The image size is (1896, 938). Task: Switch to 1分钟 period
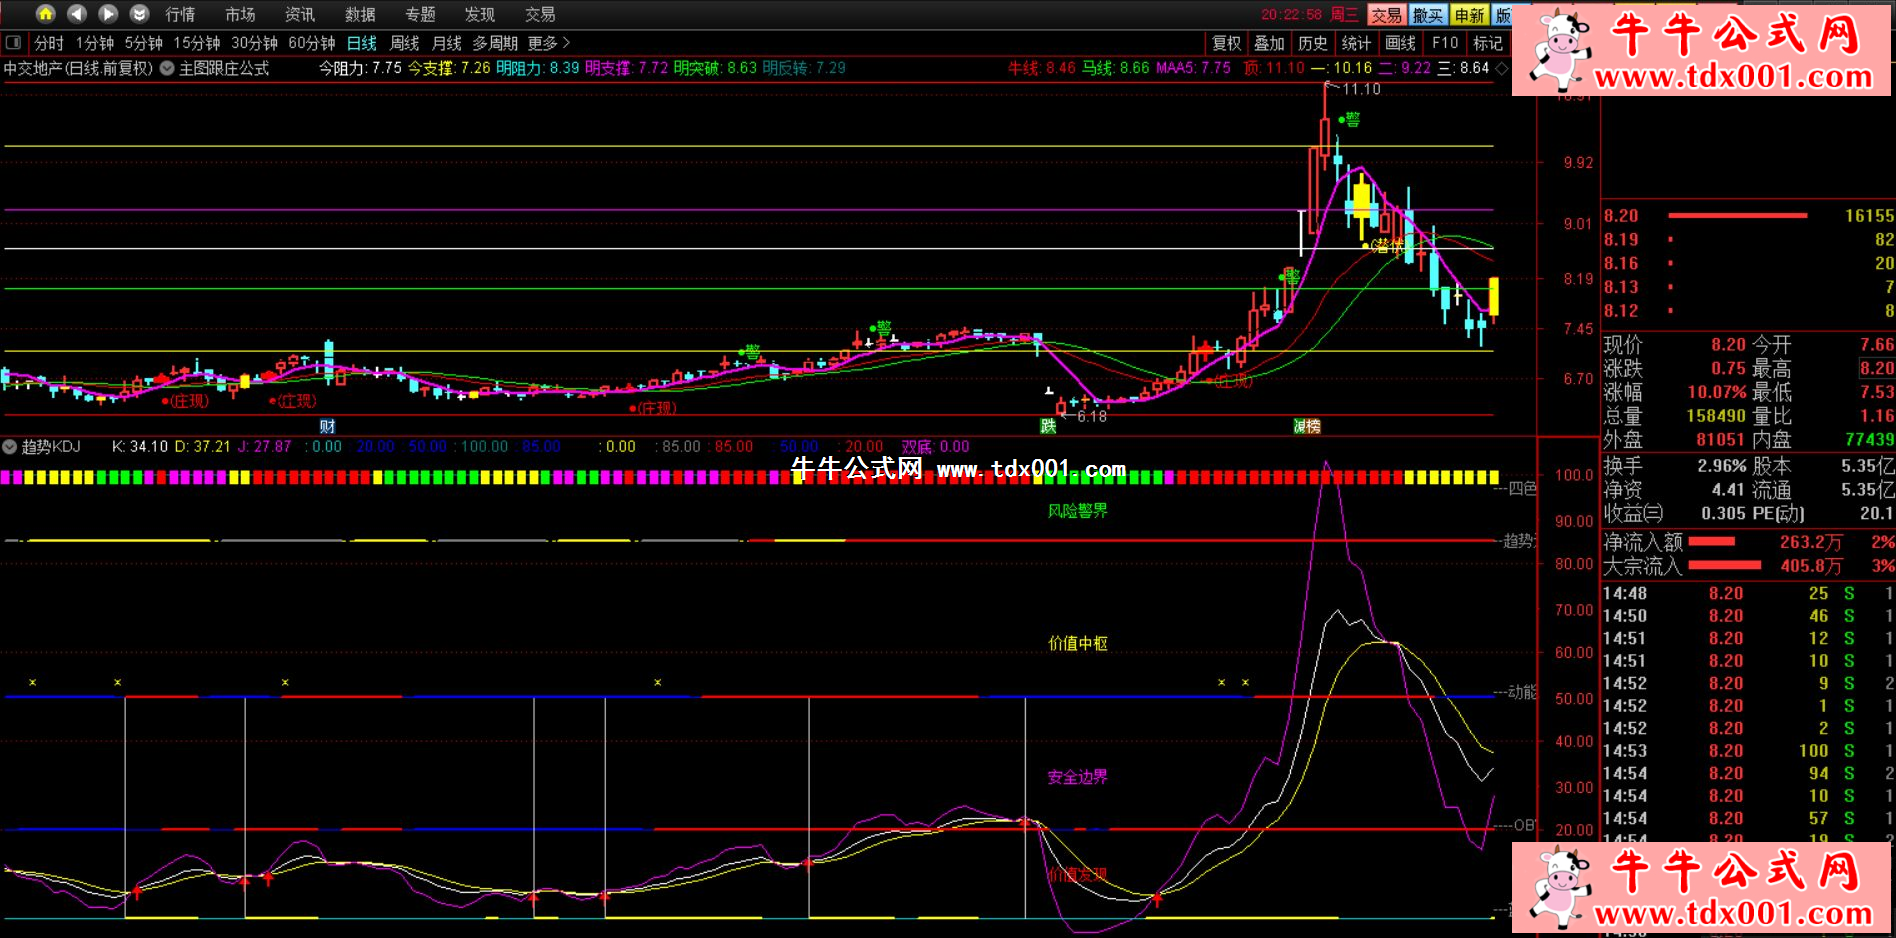(95, 43)
